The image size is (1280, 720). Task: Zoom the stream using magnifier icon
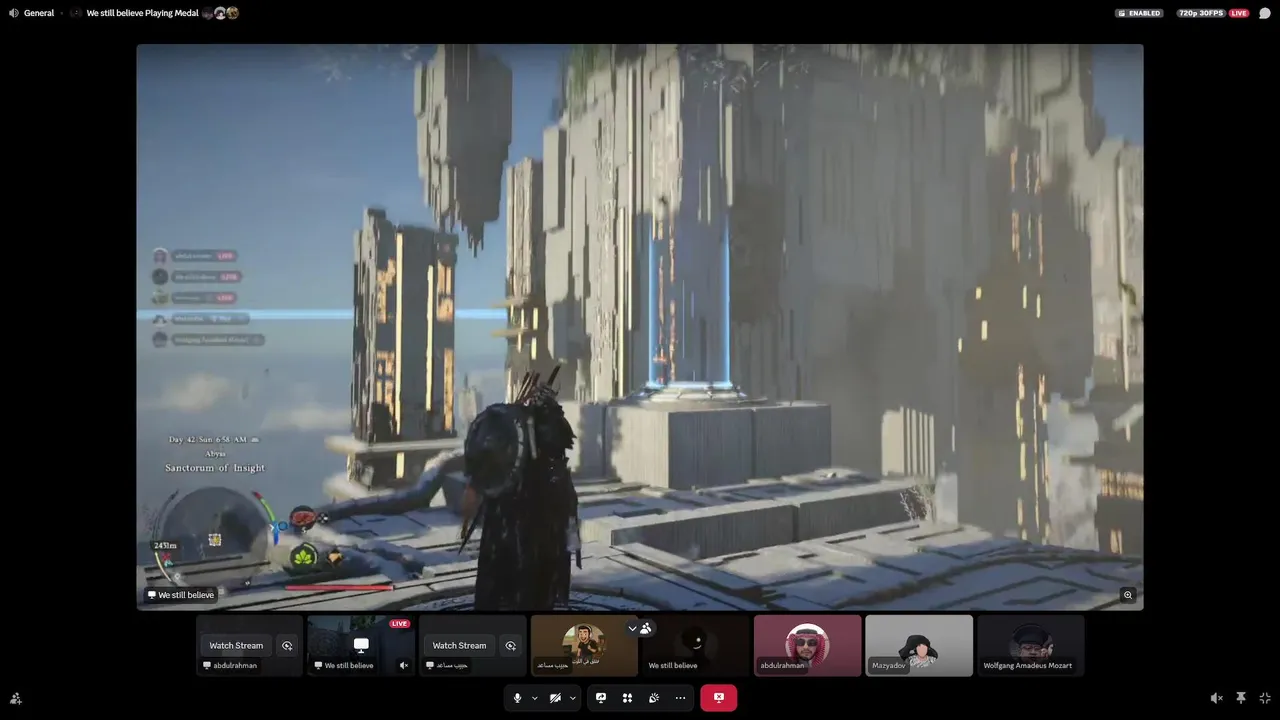[1128, 595]
